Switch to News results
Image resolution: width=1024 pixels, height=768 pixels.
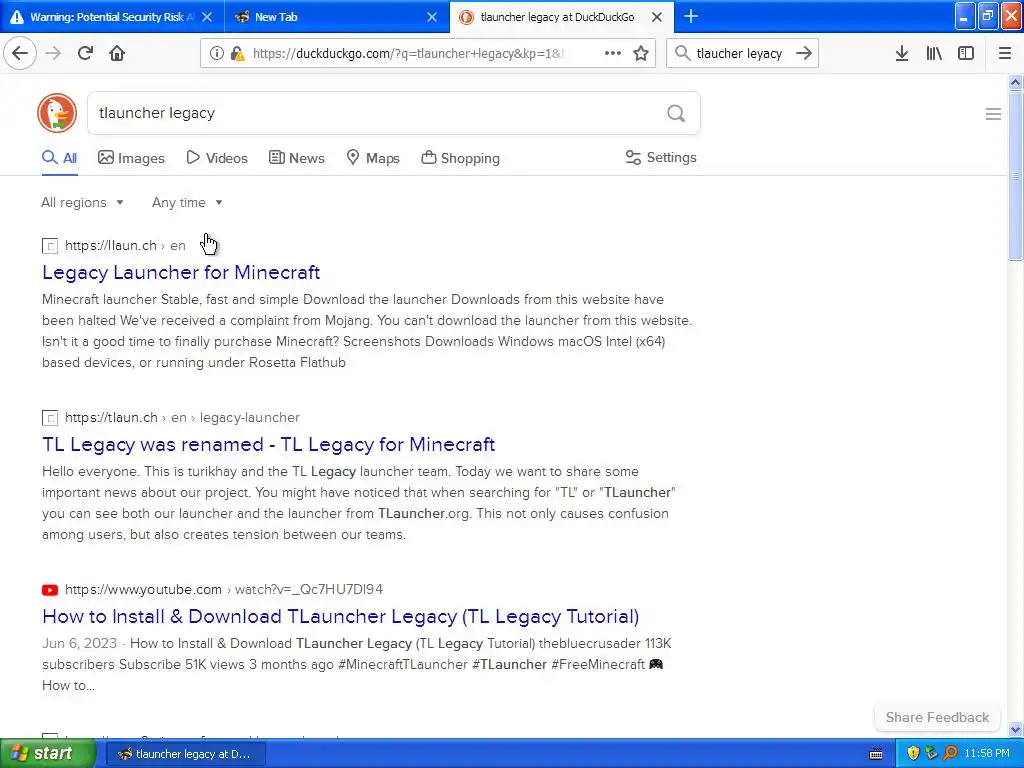coord(296,158)
